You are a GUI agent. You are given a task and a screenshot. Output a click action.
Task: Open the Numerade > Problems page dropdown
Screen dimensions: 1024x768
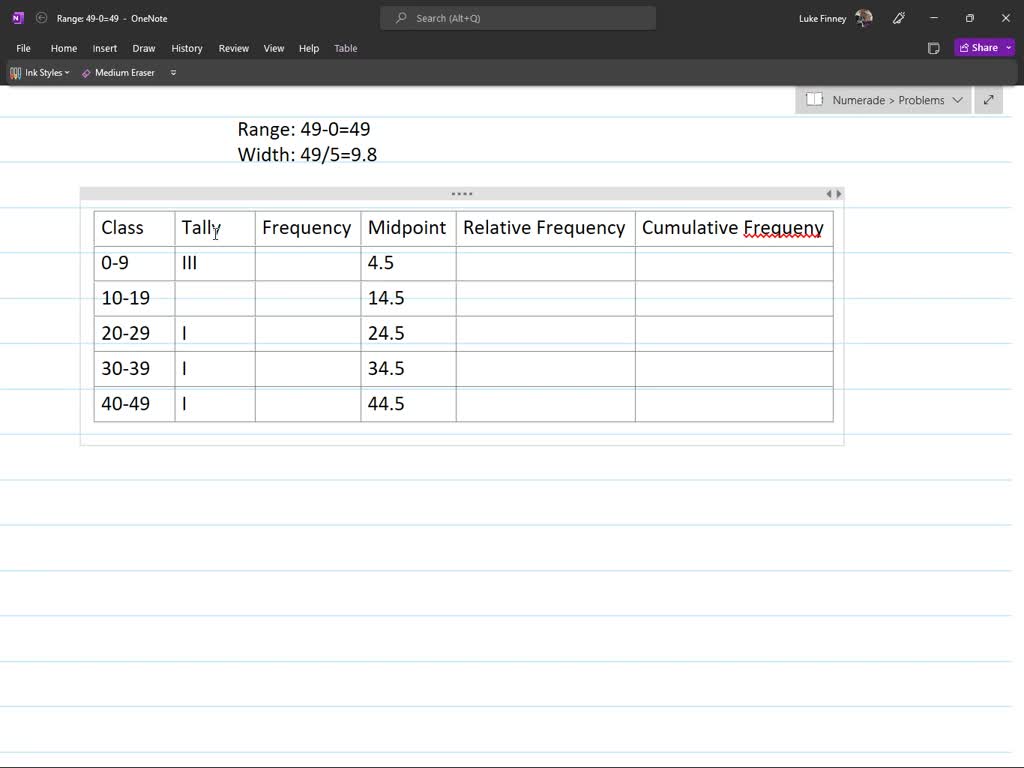pos(958,100)
